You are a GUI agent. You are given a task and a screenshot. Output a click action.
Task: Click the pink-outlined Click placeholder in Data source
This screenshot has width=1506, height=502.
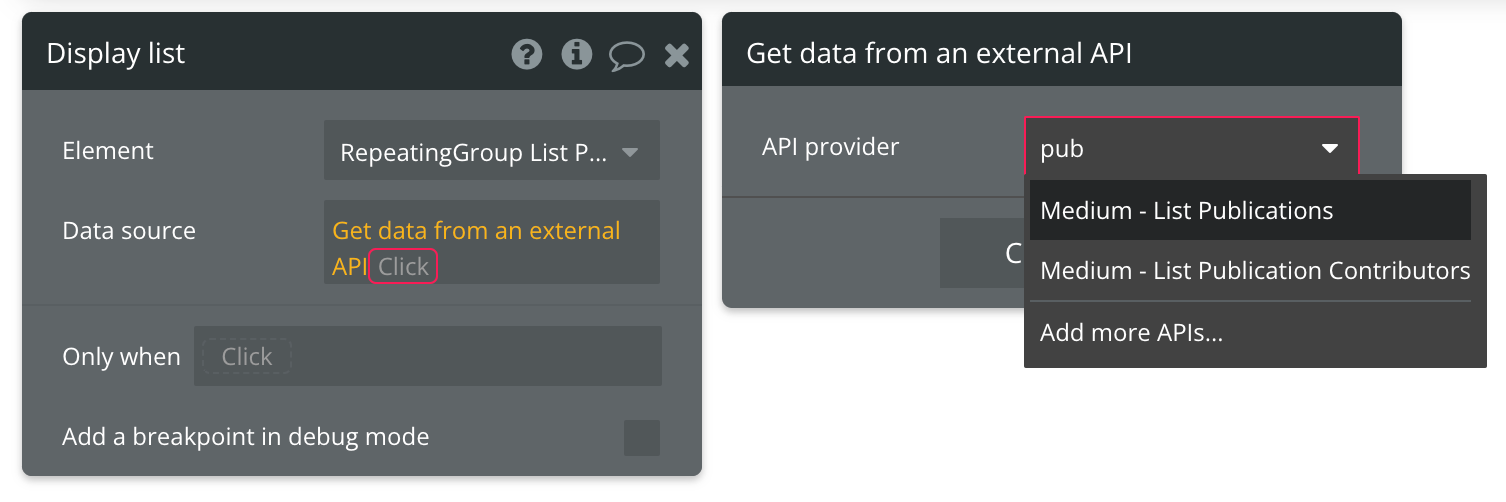pyautogui.click(x=403, y=267)
